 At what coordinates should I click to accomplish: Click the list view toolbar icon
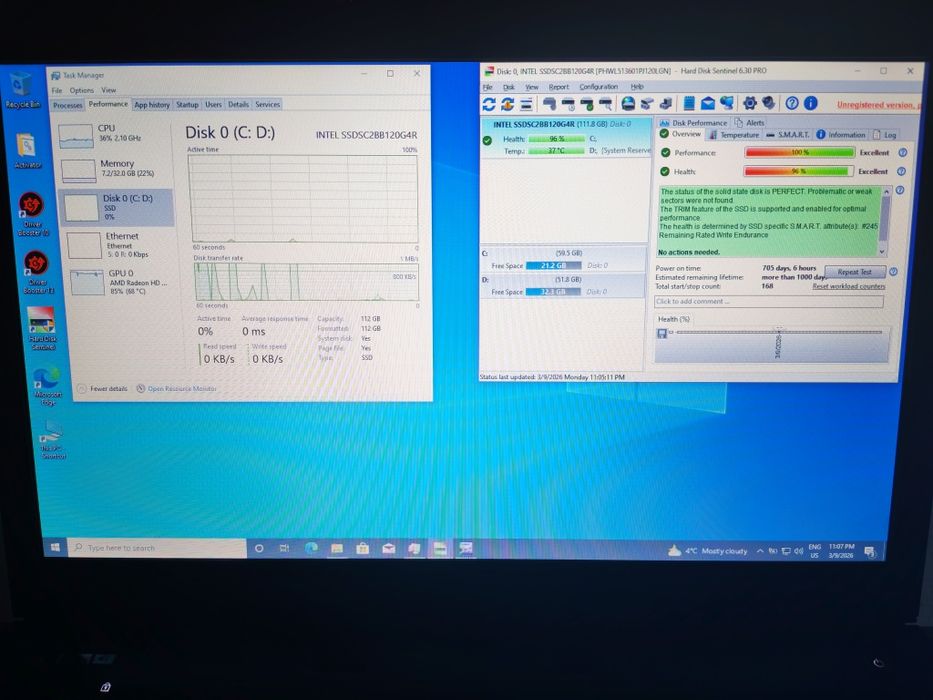coord(526,104)
